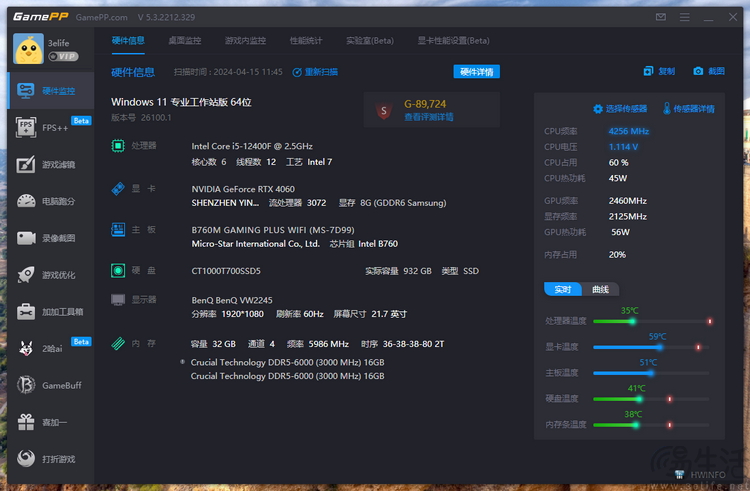750x491 pixels.
Task: Click the 主板 motherboard icon
Action: (x=118, y=229)
